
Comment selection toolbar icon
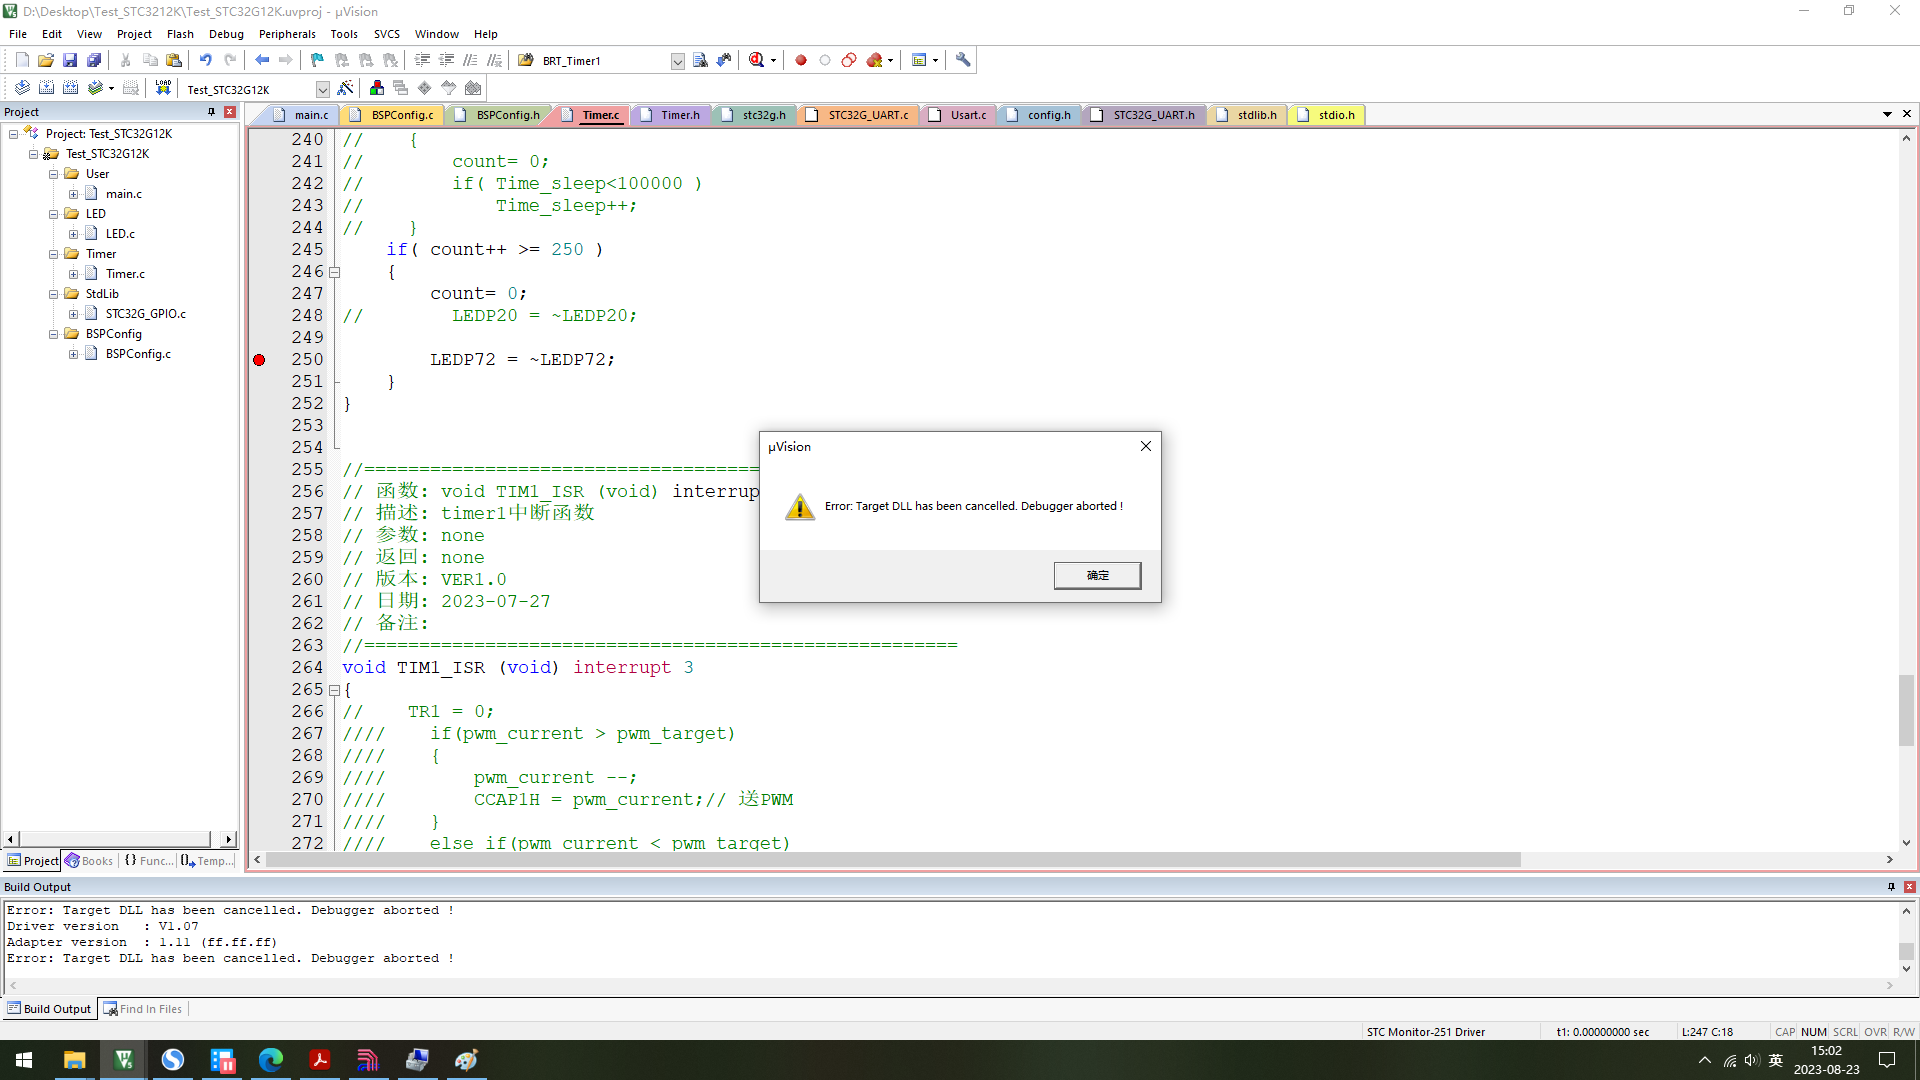pos(470,60)
